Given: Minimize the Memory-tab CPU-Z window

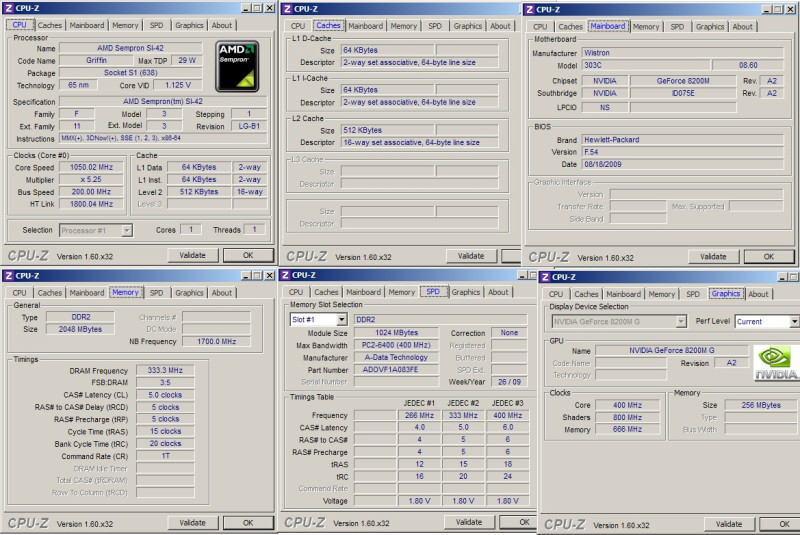Looking at the screenshot, I should pyautogui.click(x=246, y=276).
